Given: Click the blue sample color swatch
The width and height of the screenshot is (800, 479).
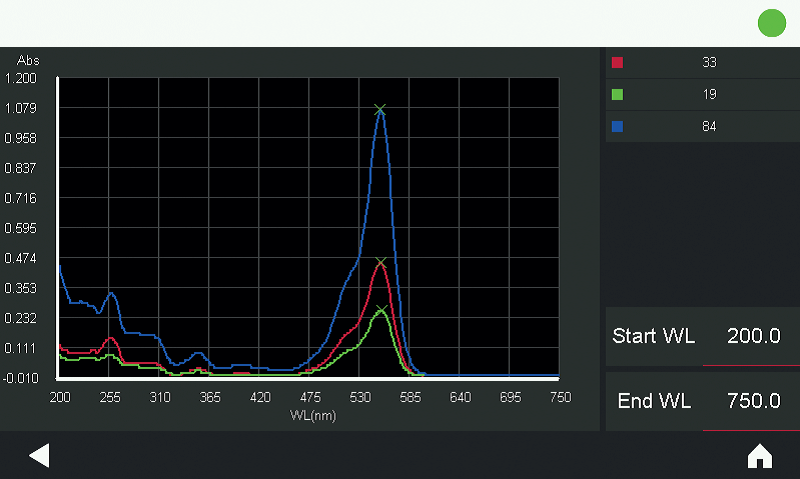Looking at the screenshot, I should tap(617, 127).
